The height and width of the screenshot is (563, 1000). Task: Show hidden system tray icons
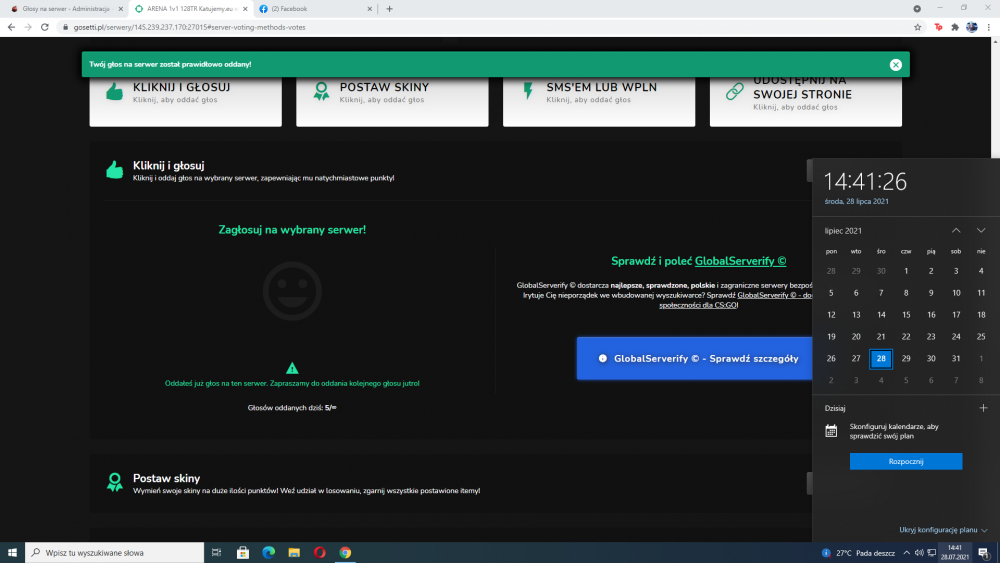906,553
